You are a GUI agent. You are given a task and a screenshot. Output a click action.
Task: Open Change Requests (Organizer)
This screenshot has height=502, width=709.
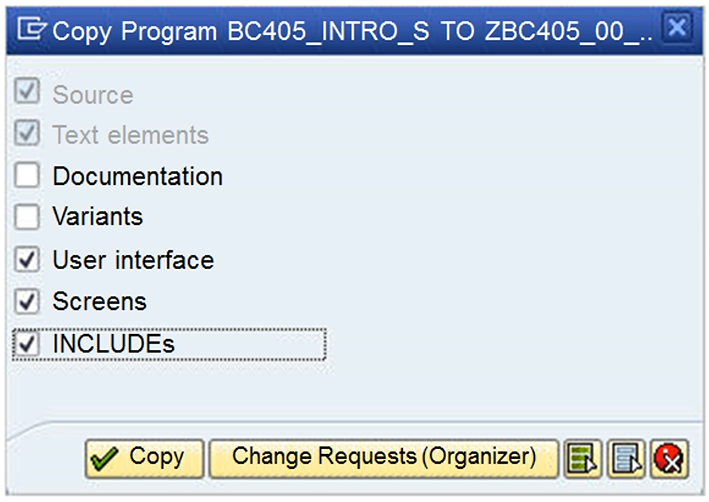point(383,457)
